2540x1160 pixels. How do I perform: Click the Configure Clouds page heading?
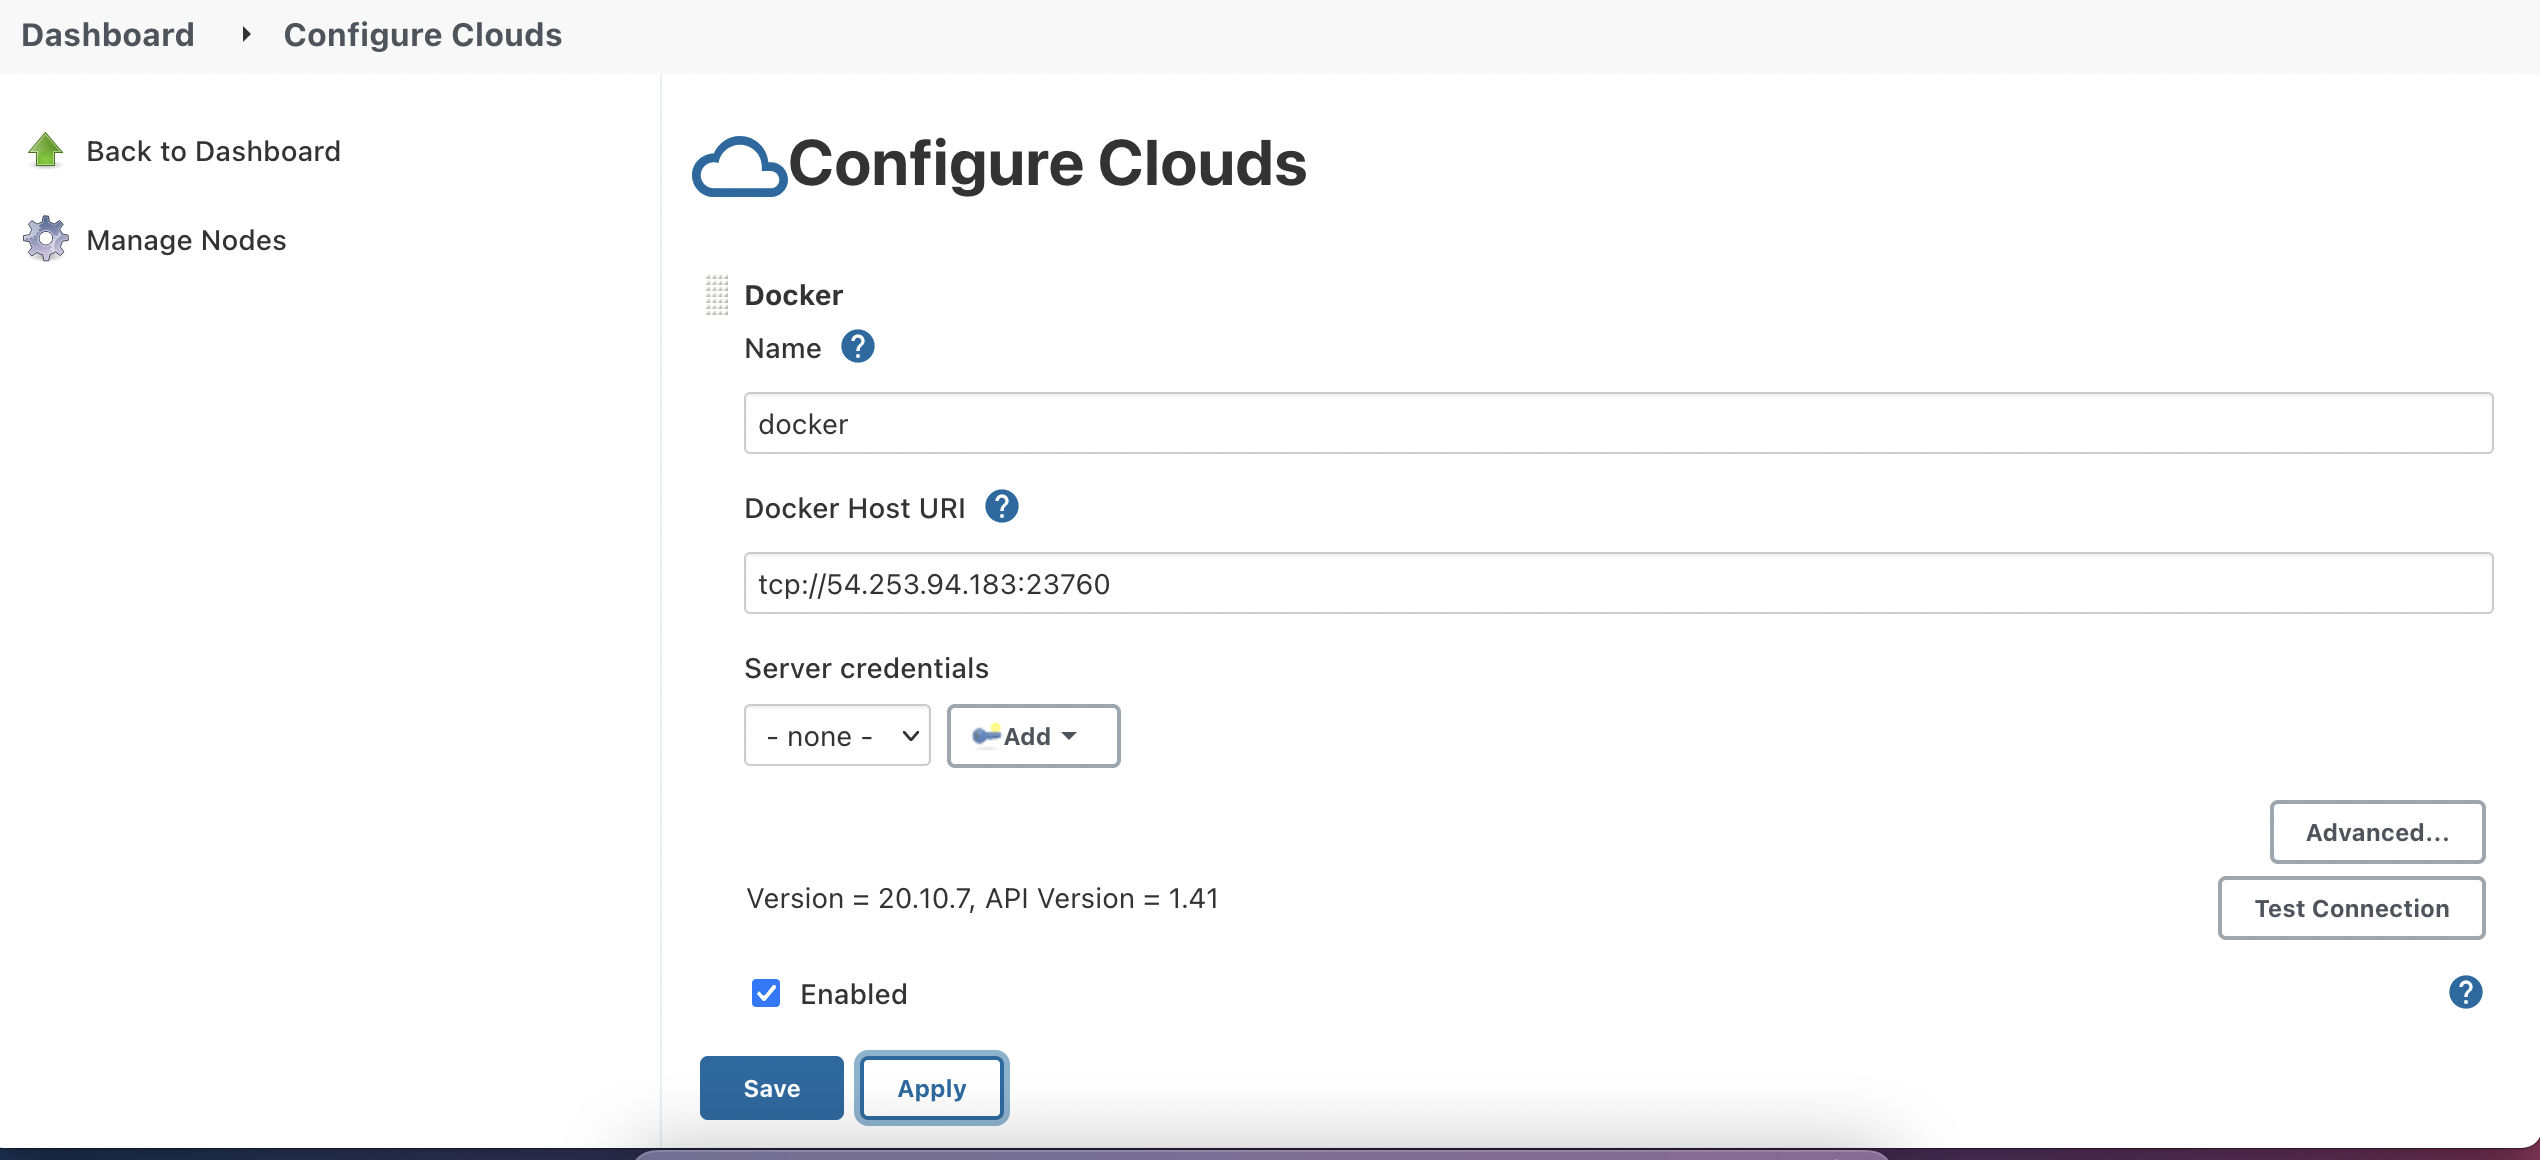pyautogui.click(x=1047, y=163)
